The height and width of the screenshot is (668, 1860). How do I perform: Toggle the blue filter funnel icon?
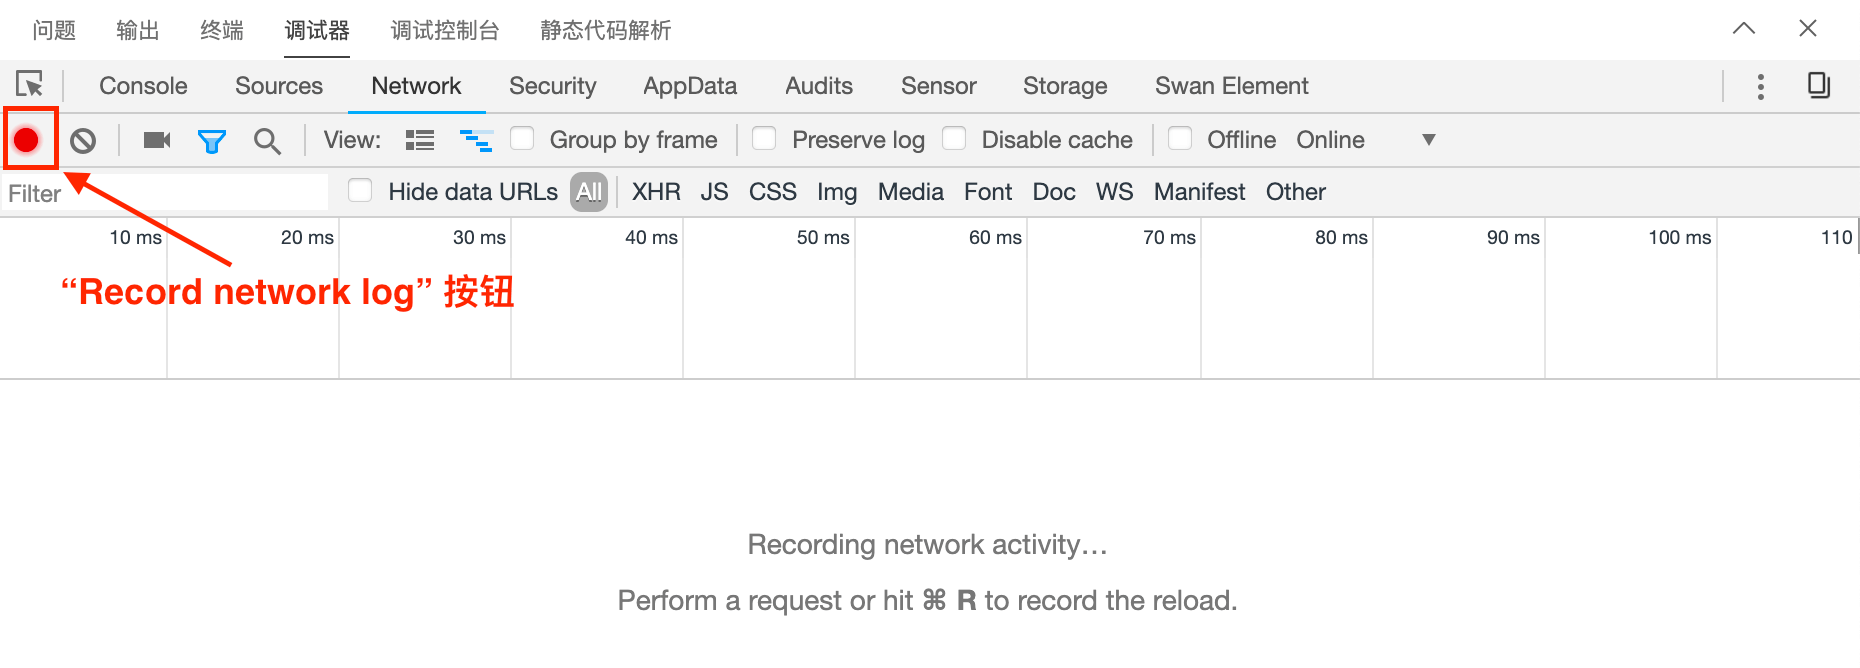click(x=212, y=141)
